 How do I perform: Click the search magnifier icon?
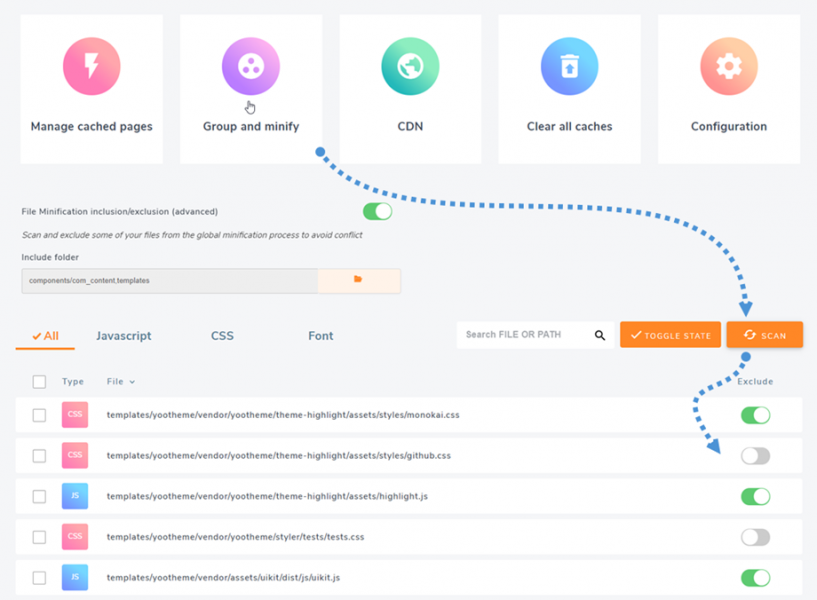(600, 336)
